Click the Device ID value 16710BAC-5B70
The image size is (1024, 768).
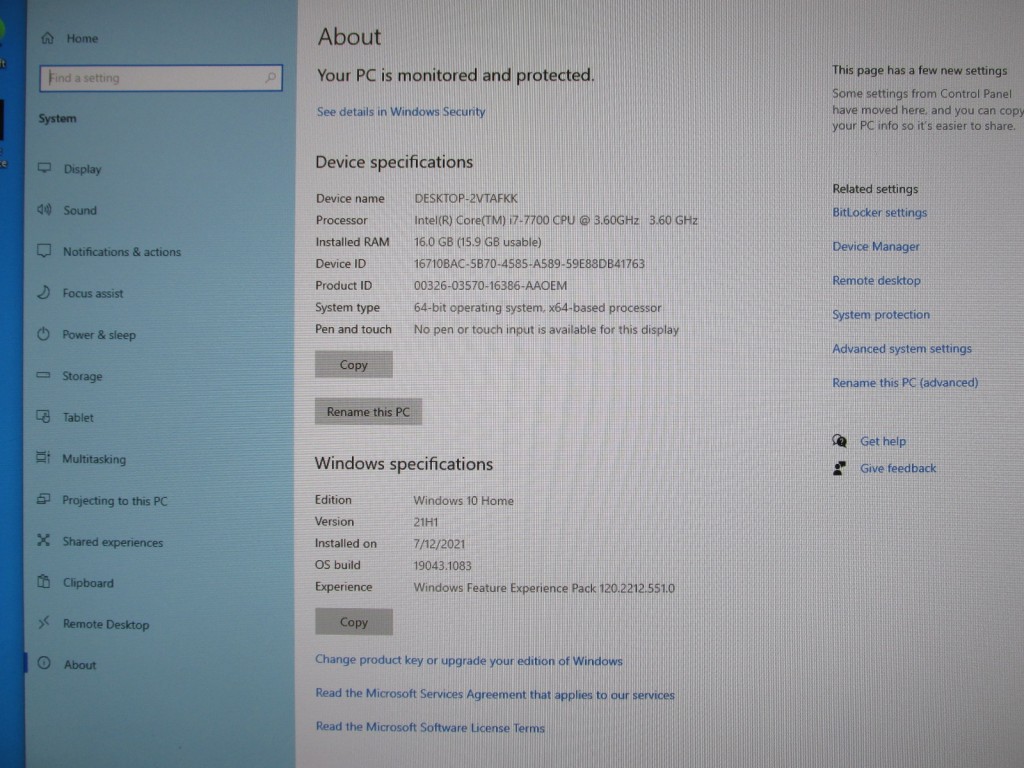point(529,264)
